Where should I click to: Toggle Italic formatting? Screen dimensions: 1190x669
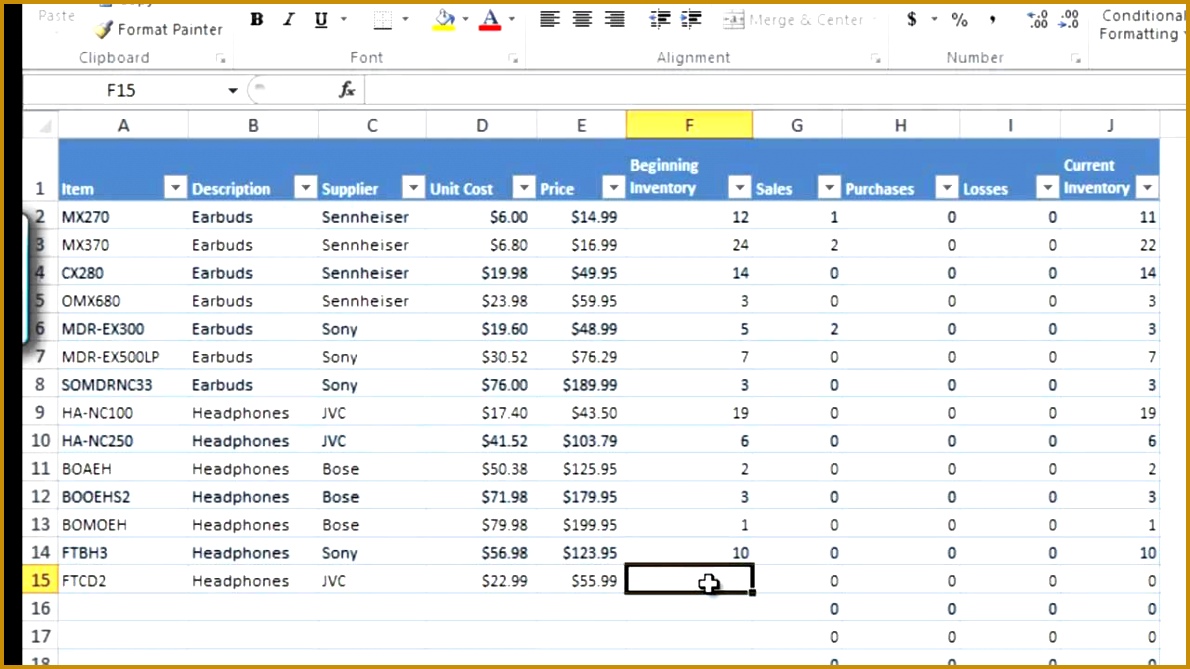pyautogui.click(x=288, y=20)
